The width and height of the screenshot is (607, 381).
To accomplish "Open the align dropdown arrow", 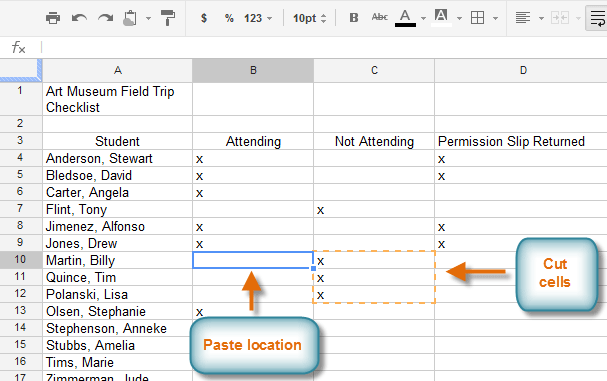I will (x=542, y=18).
